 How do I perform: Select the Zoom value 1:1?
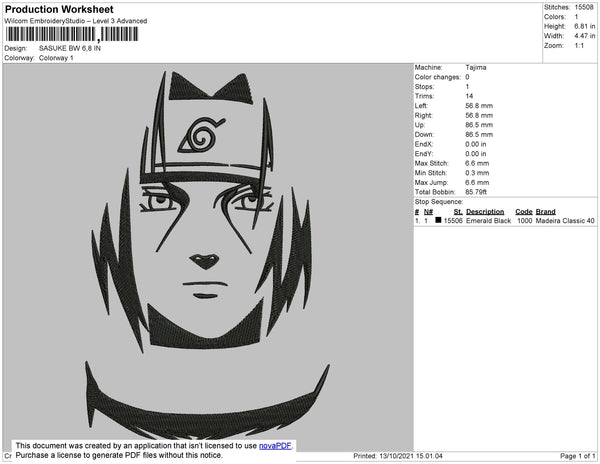coord(579,46)
